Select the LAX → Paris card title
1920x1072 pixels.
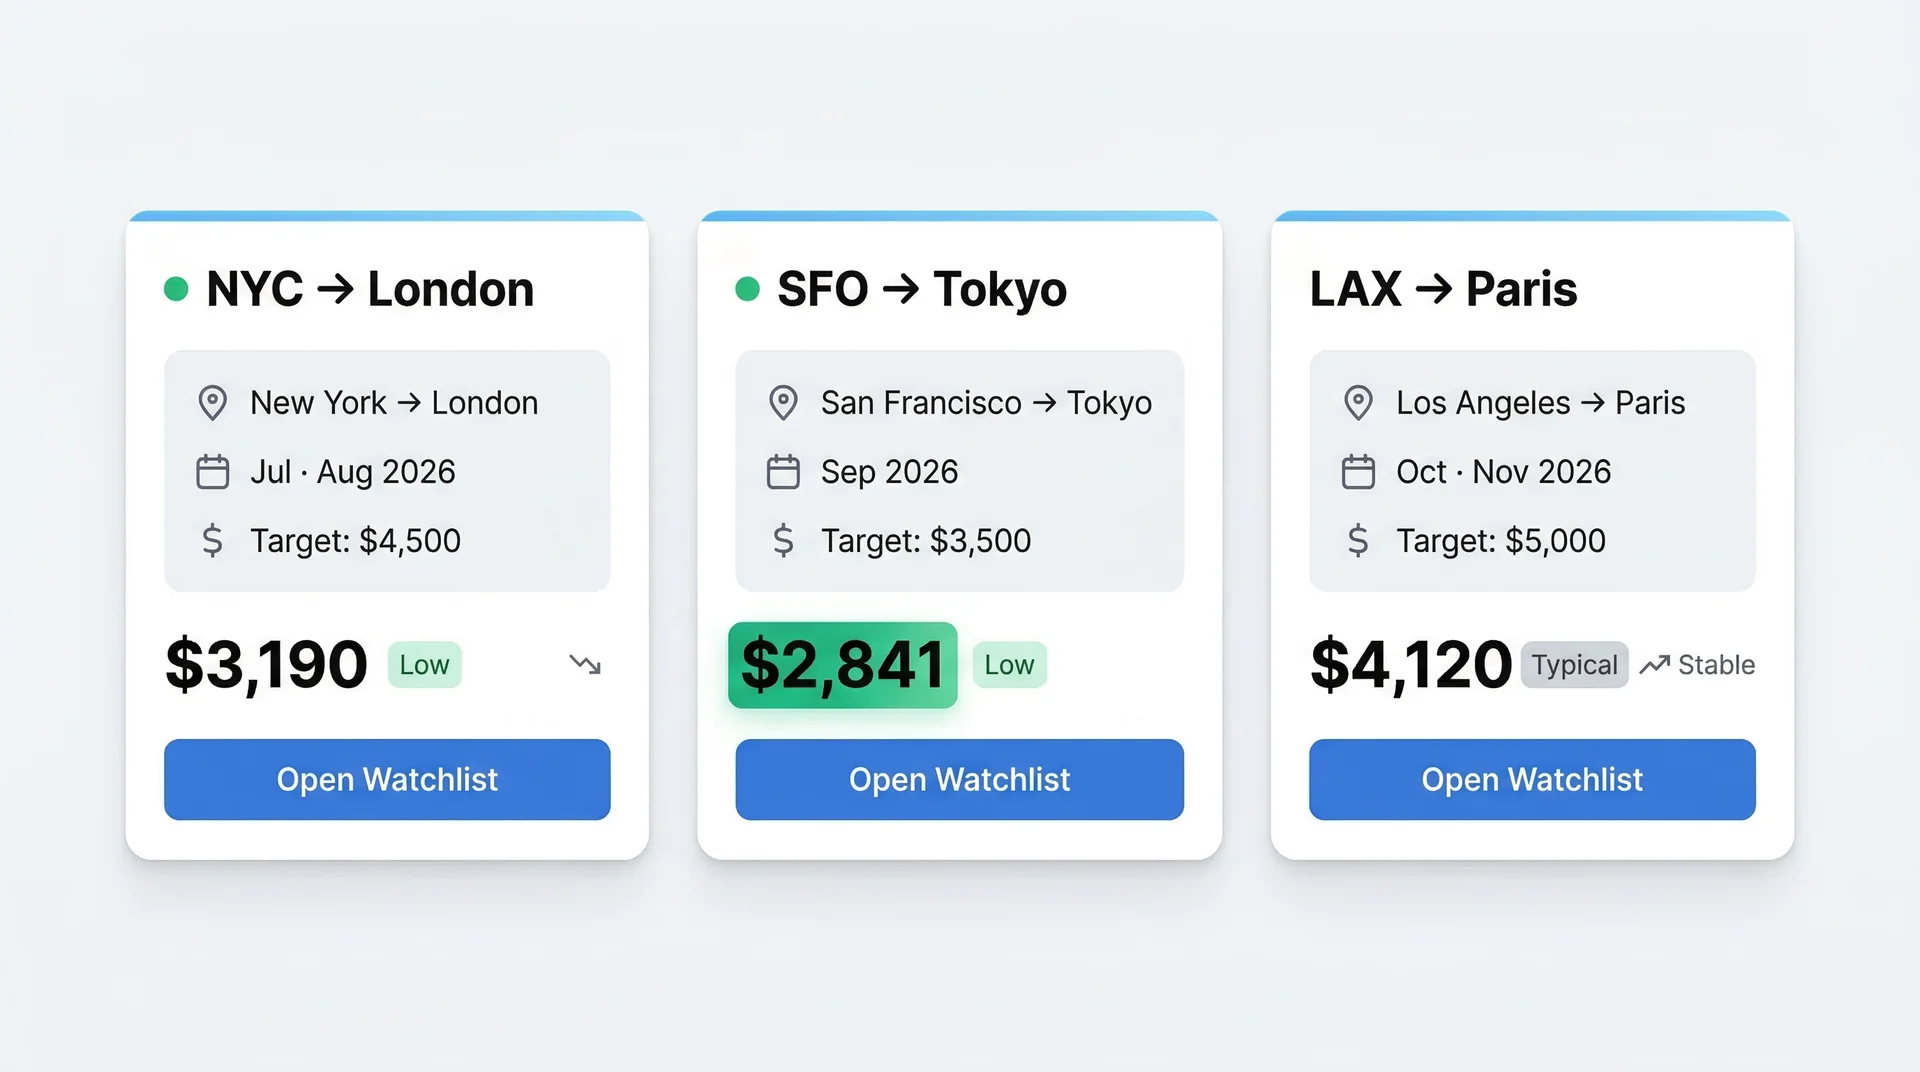(1443, 289)
